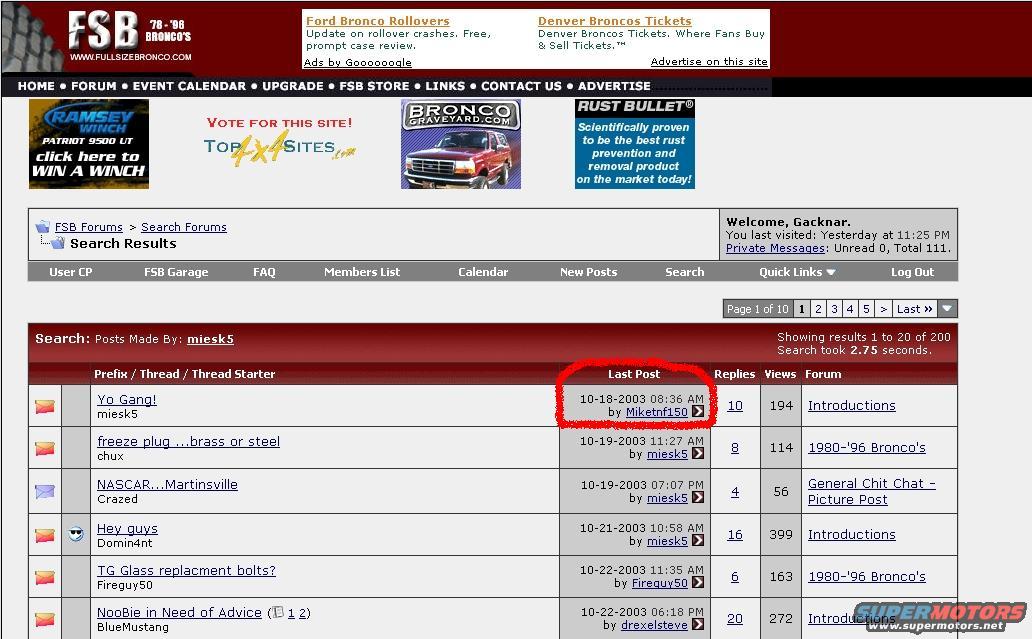Open the Ramsey Winch banner ad
The width and height of the screenshot is (1032, 639).
click(89, 144)
